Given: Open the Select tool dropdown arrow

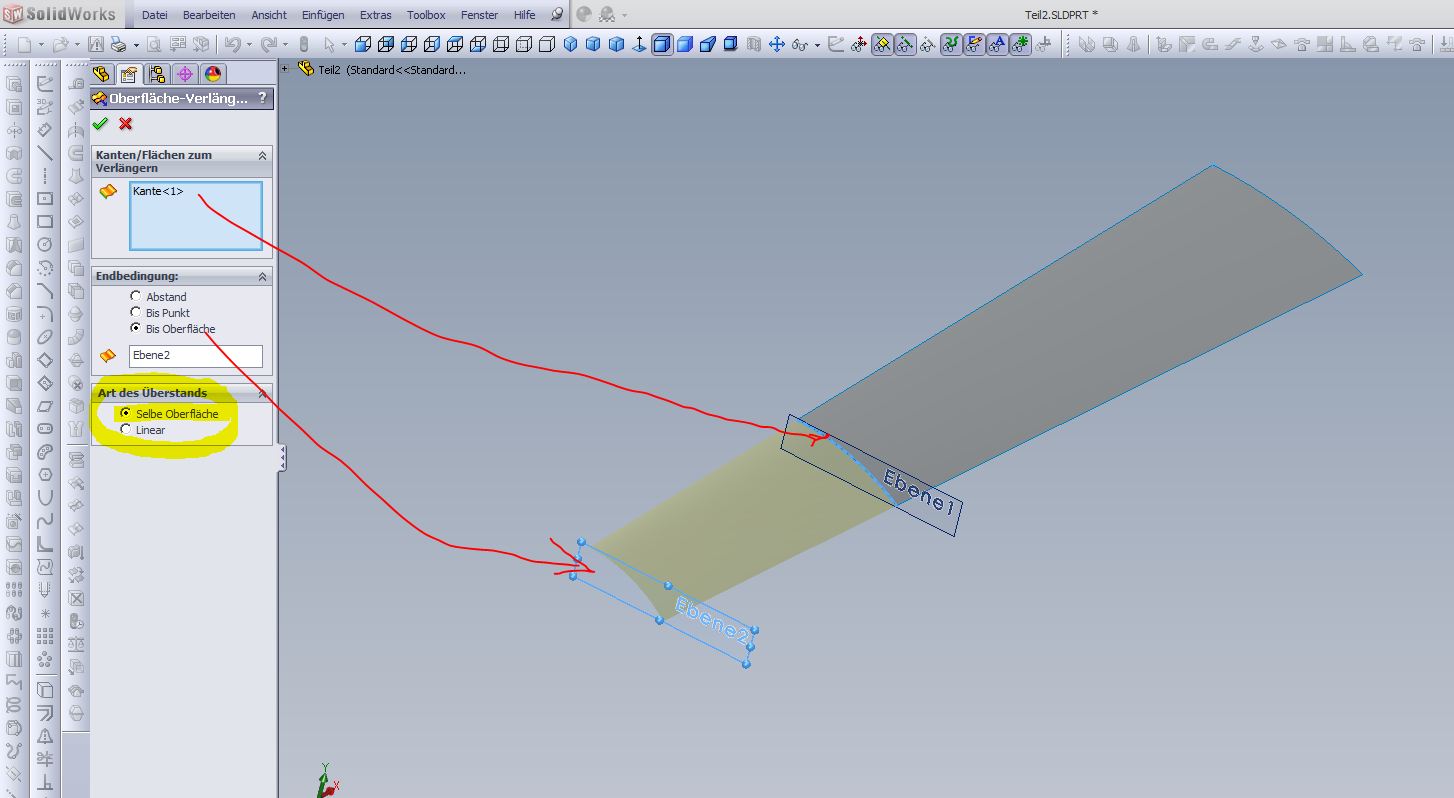Looking at the screenshot, I should (x=344, y=45).
